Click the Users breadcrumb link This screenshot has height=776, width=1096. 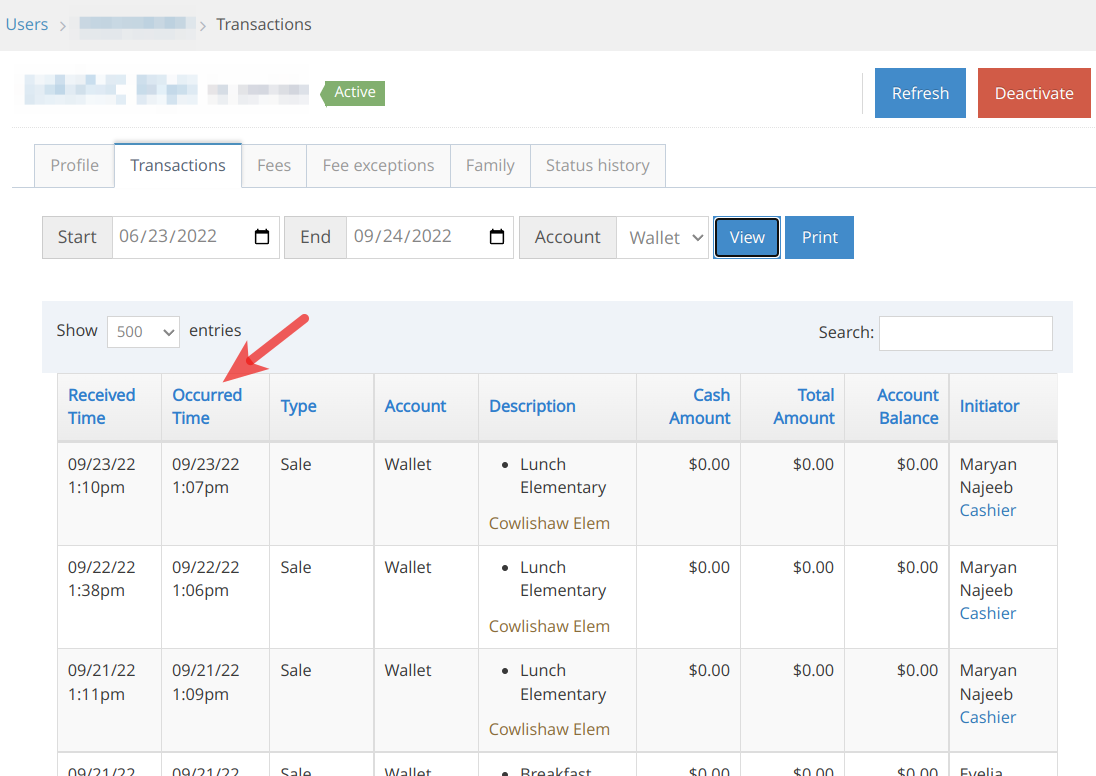click(x=27, y=24)
